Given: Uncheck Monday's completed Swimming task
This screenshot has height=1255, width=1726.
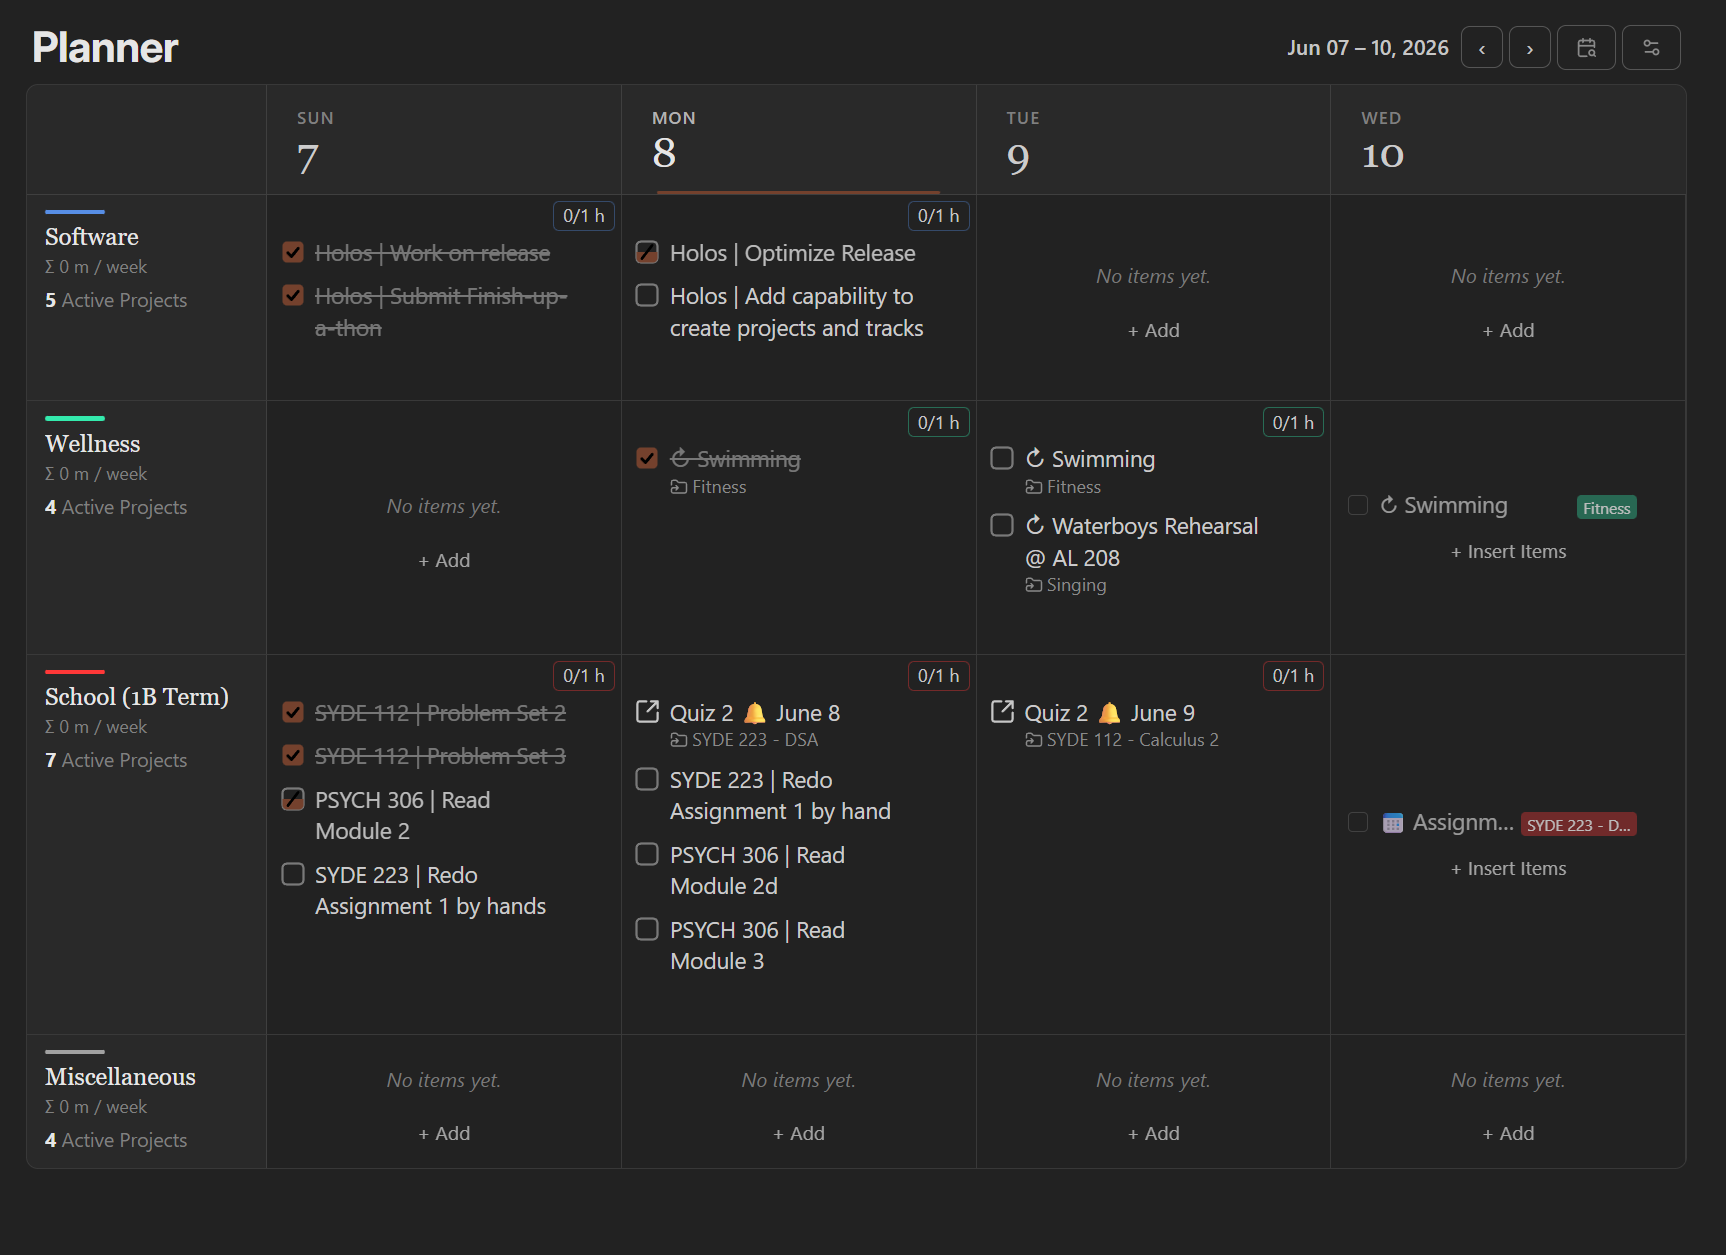Looking at the screenshot, I should pos(647,458).
